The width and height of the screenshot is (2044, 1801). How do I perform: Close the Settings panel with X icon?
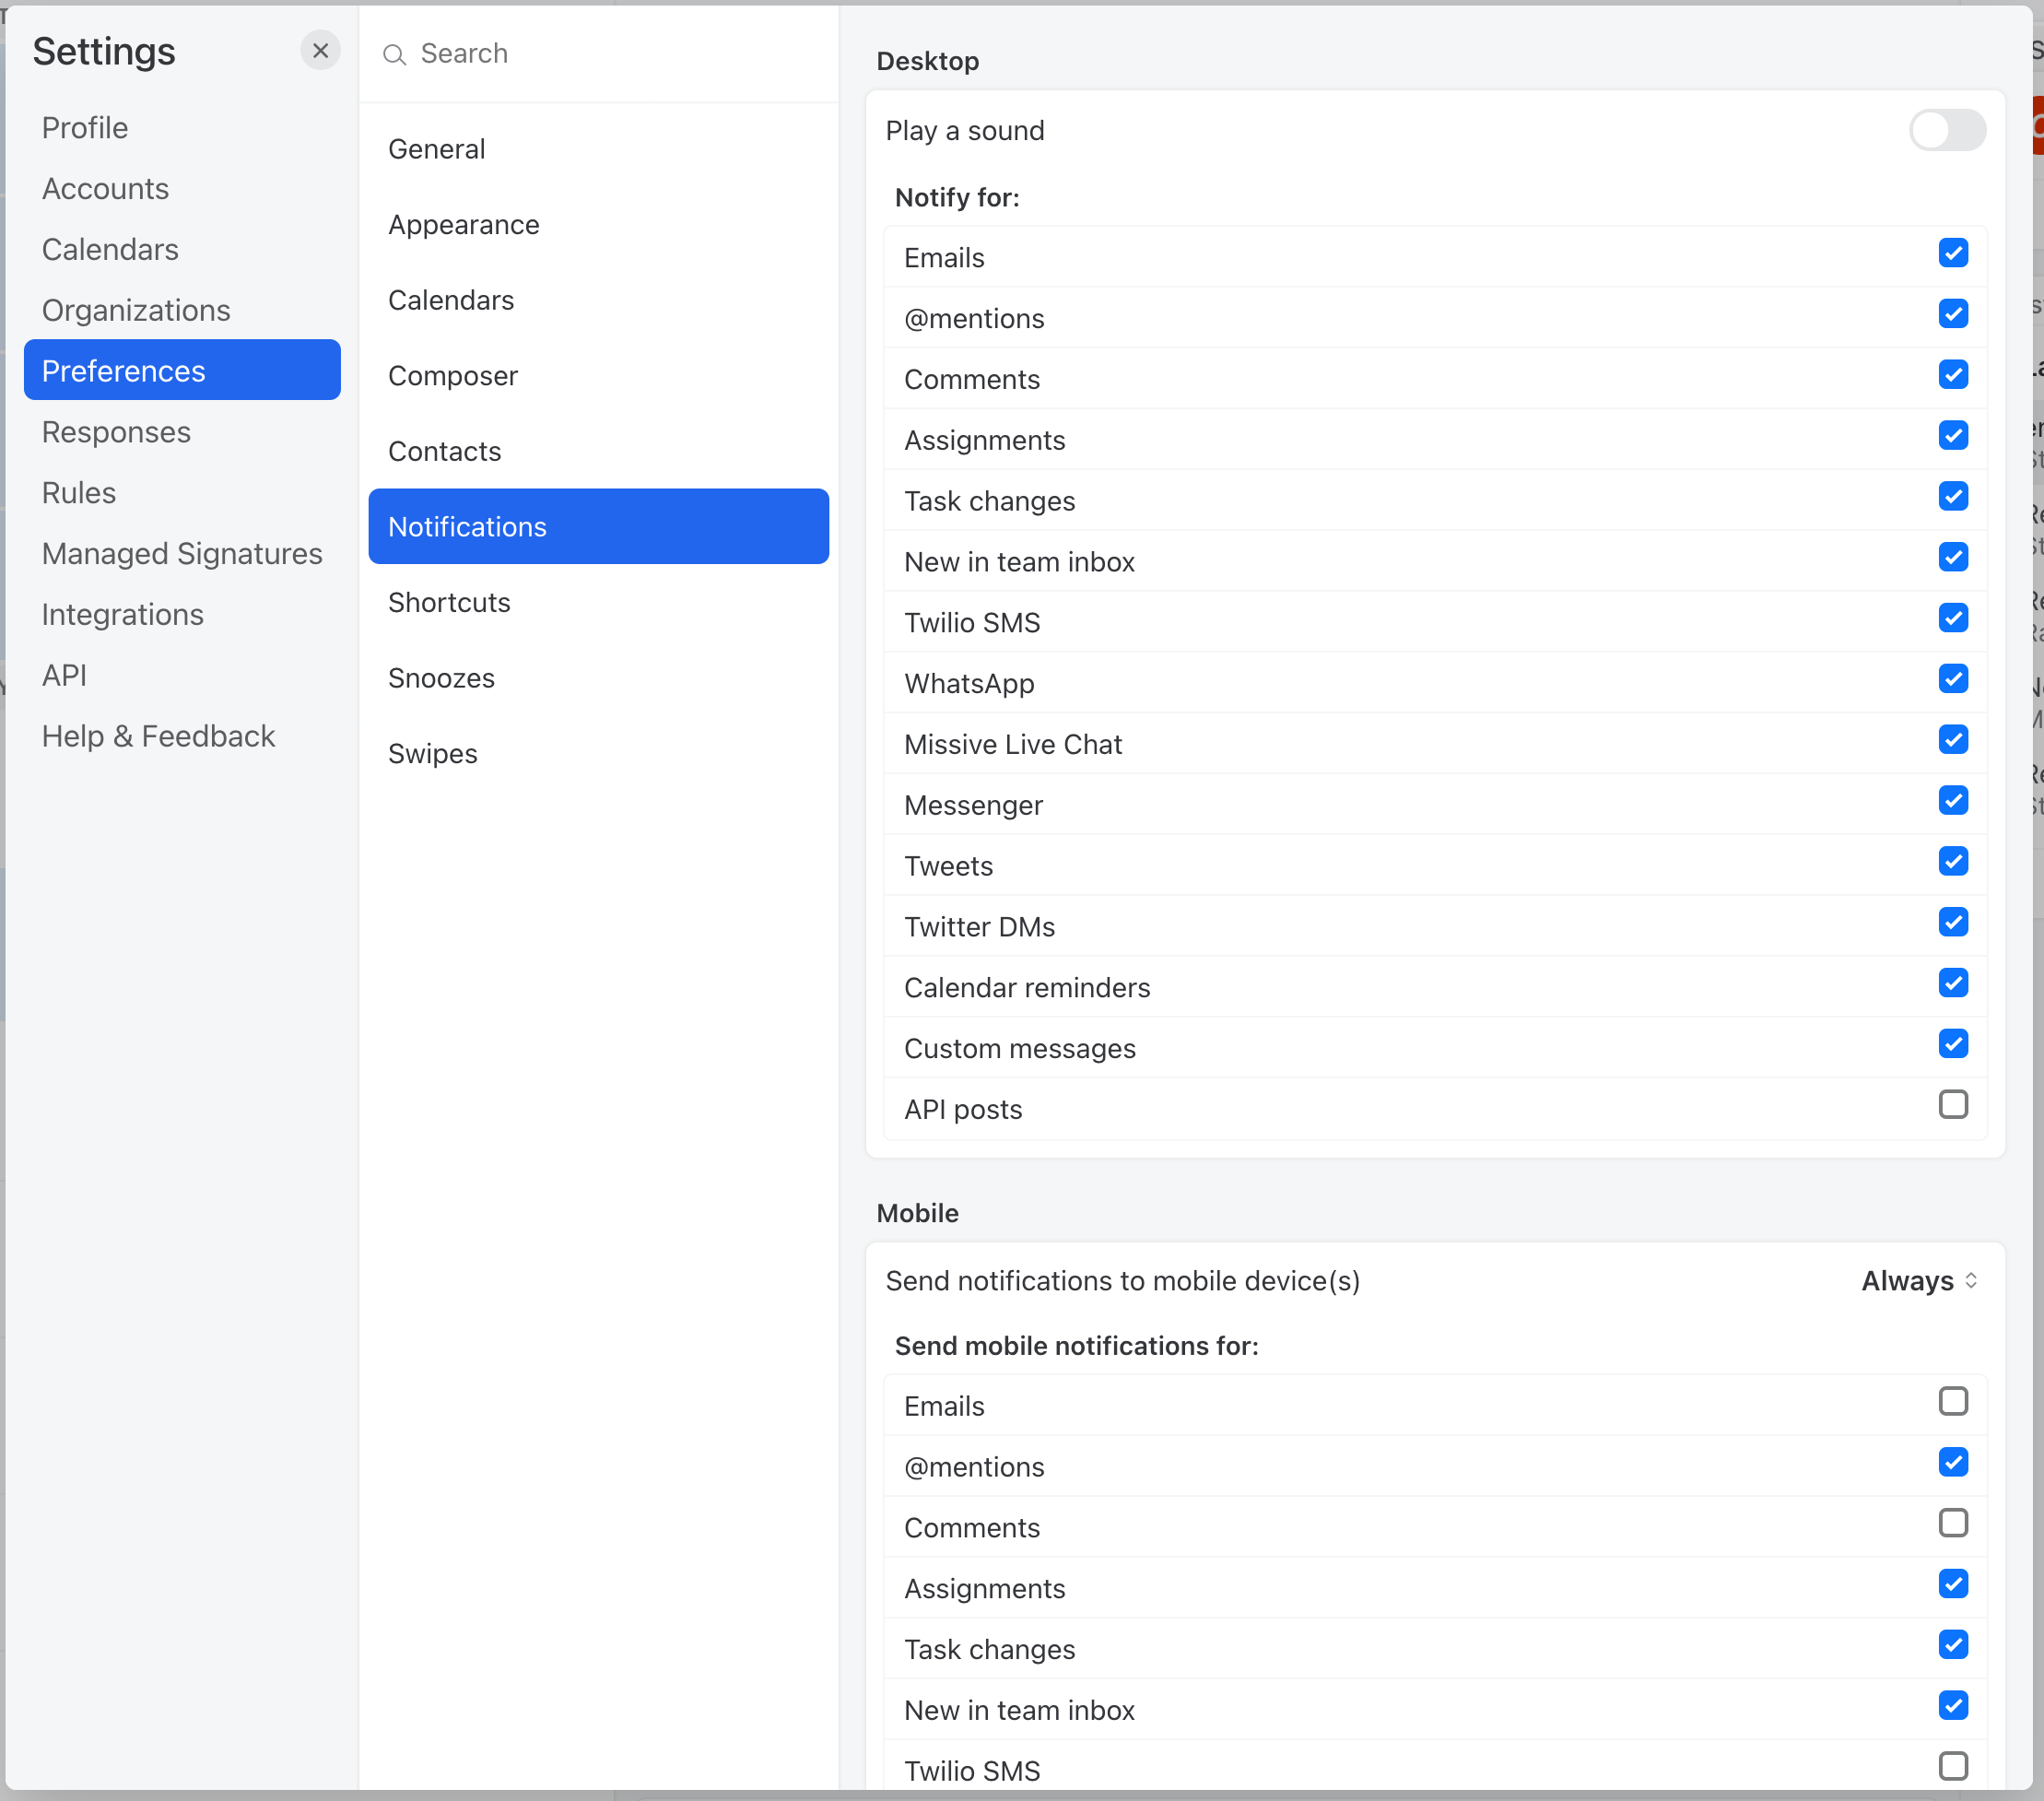320,51
